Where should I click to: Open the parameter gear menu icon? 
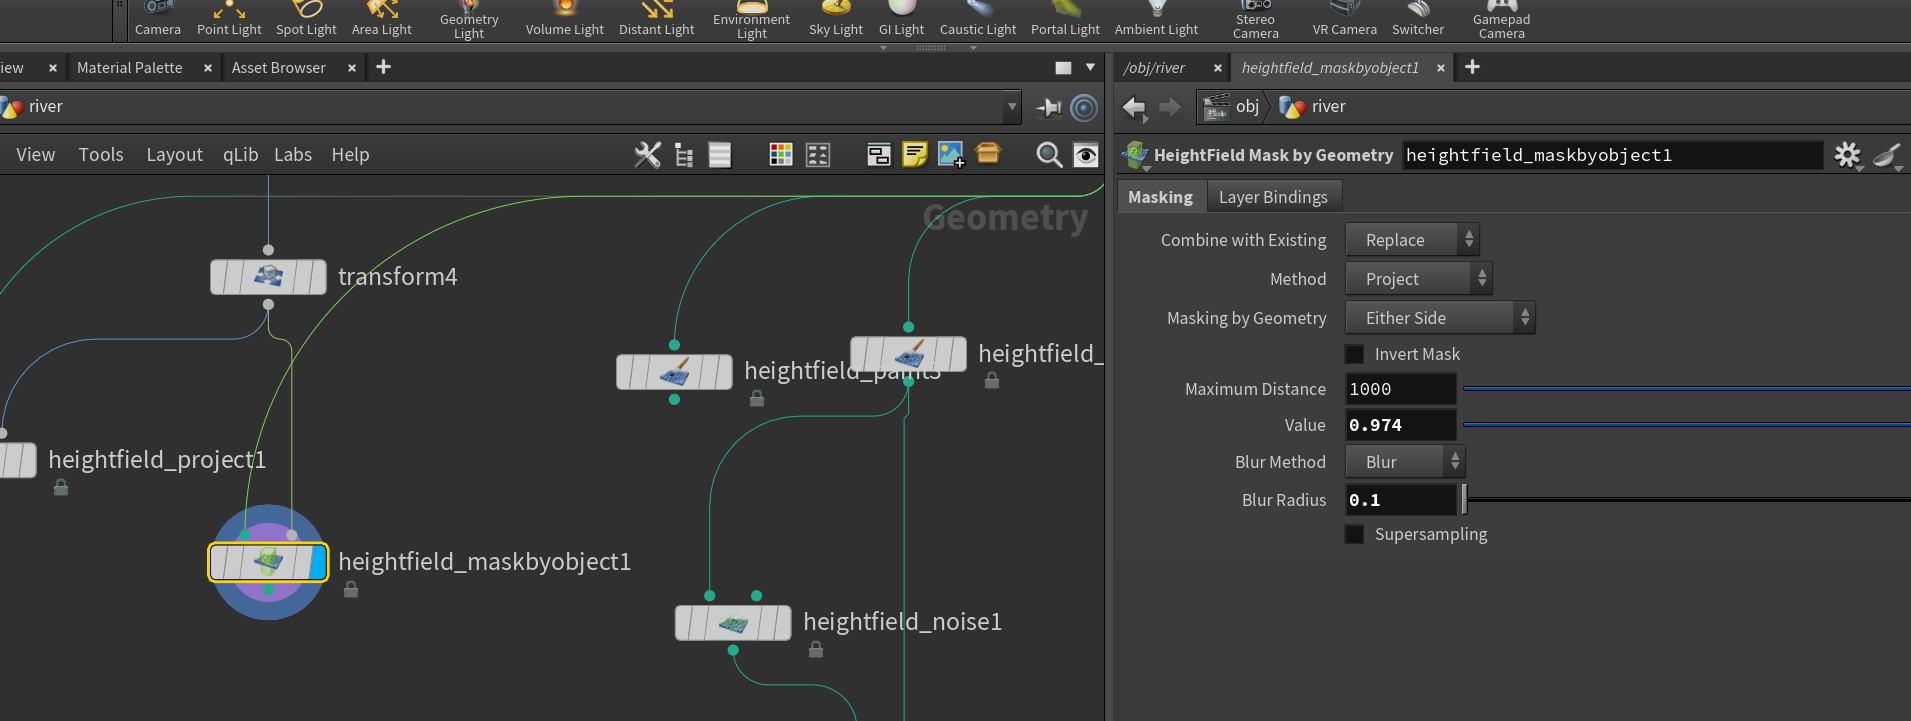[x=1848, y=155]
